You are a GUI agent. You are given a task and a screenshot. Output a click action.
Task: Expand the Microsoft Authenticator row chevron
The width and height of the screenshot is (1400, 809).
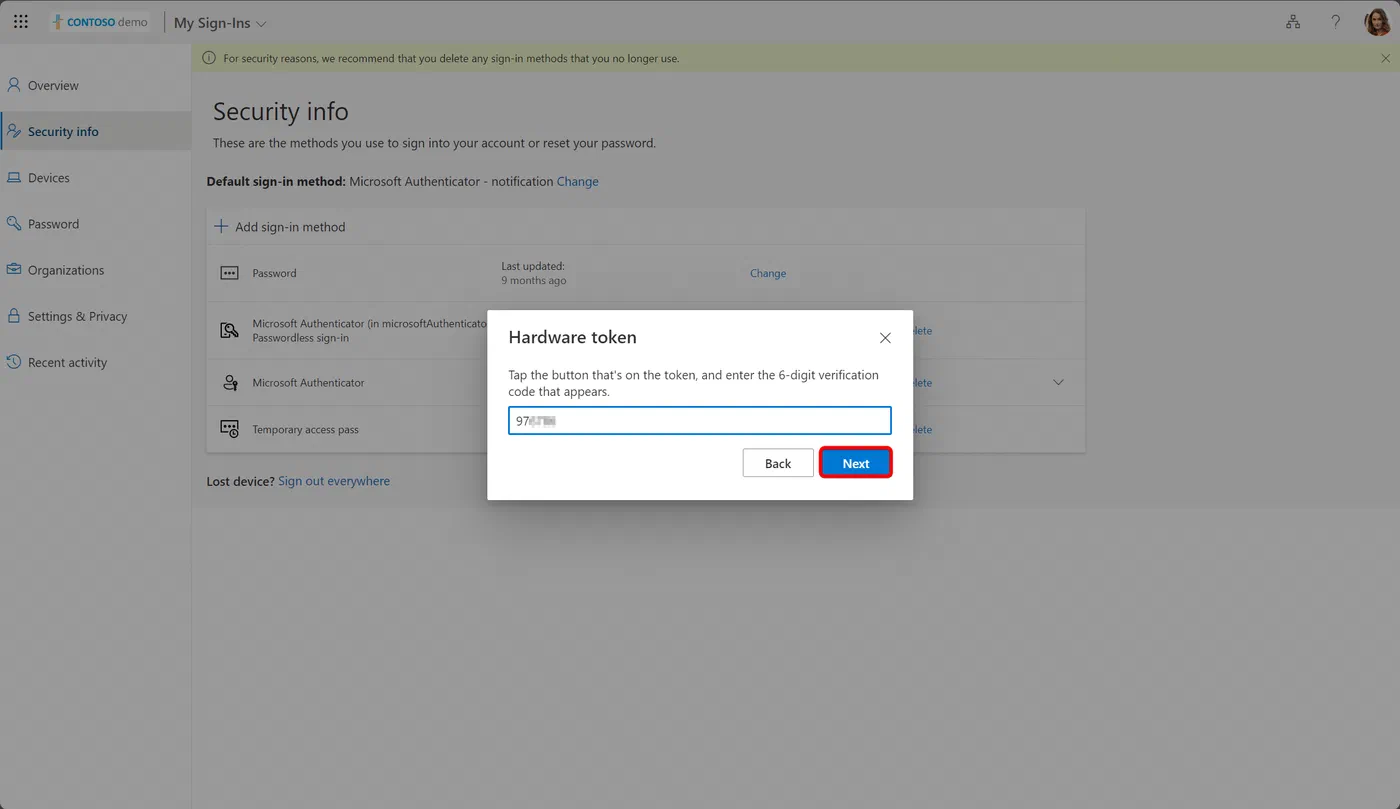1058,382
